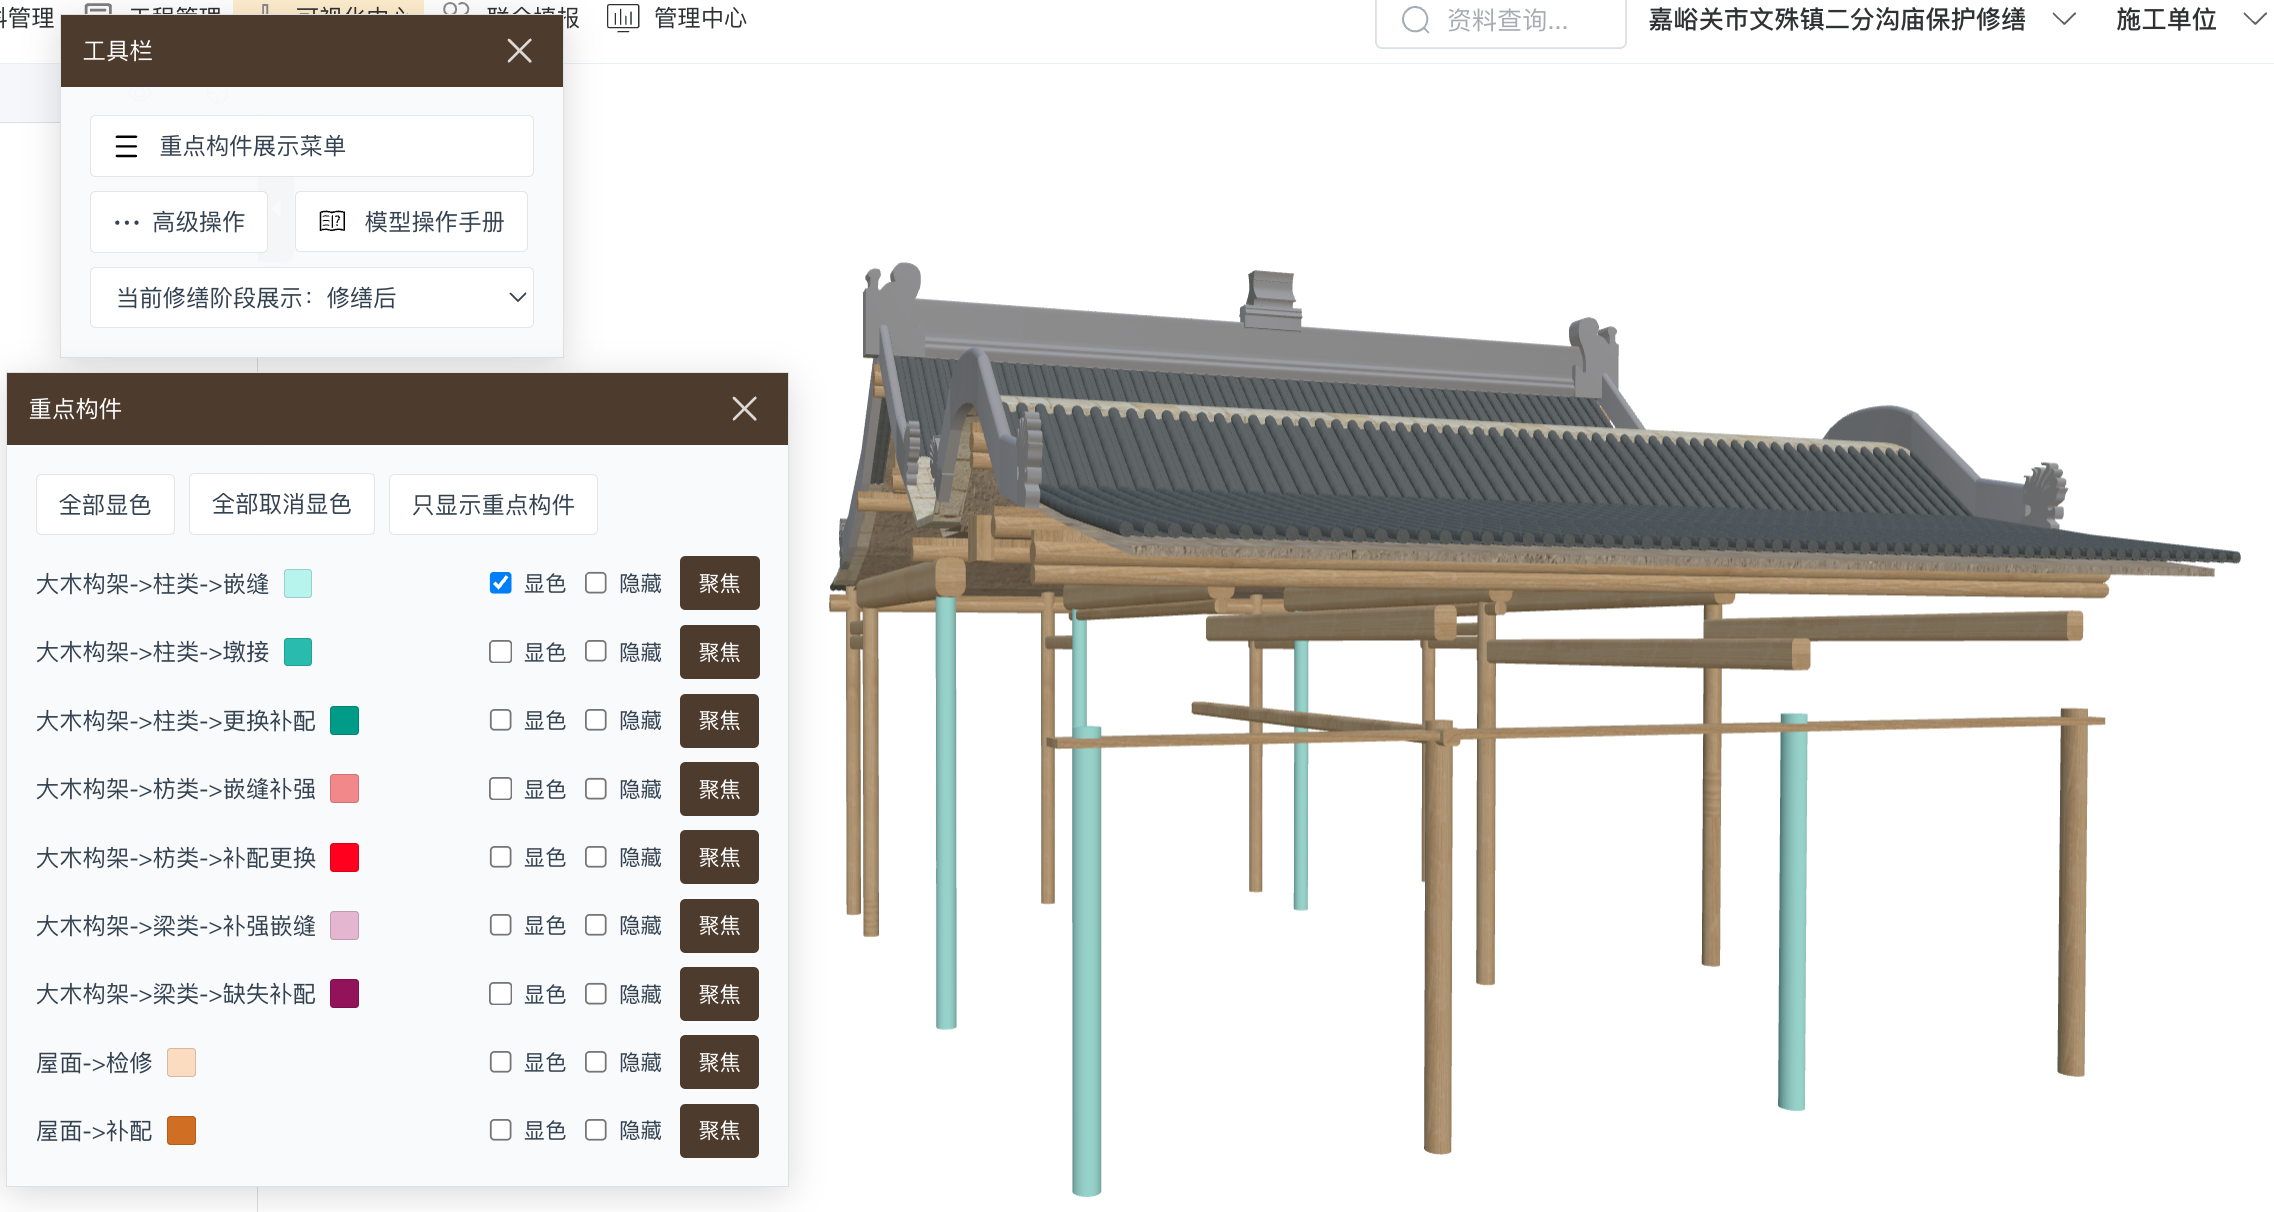Click the 枋类->嵌缝补强 salmon swatch

[345, 789]
